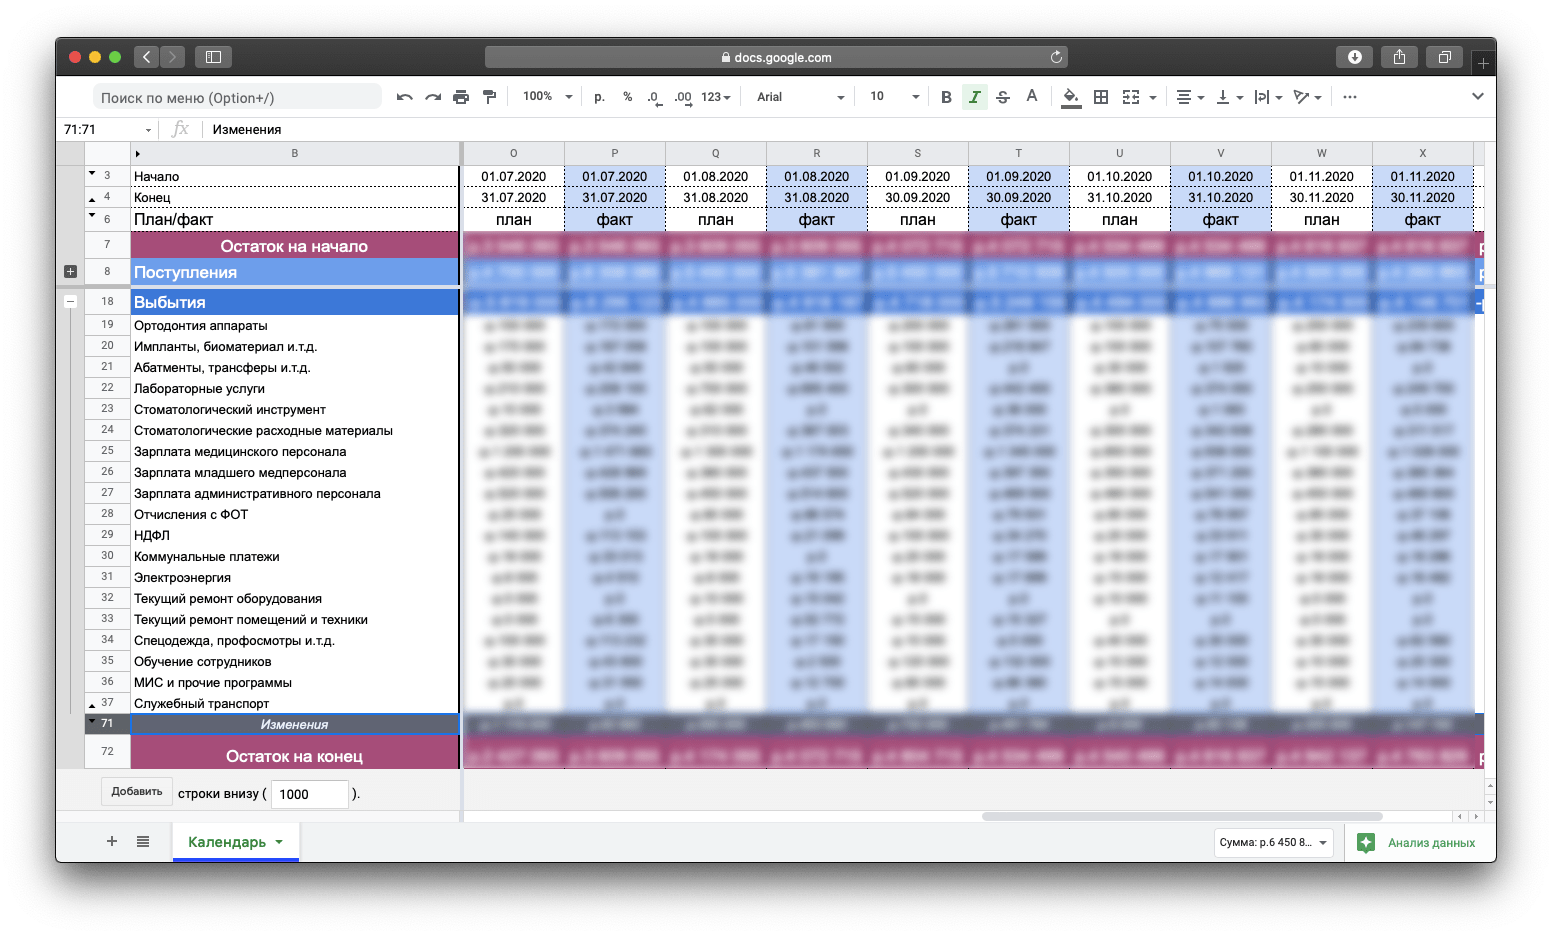Increase decimal places with .00 button

pos(683,97)
